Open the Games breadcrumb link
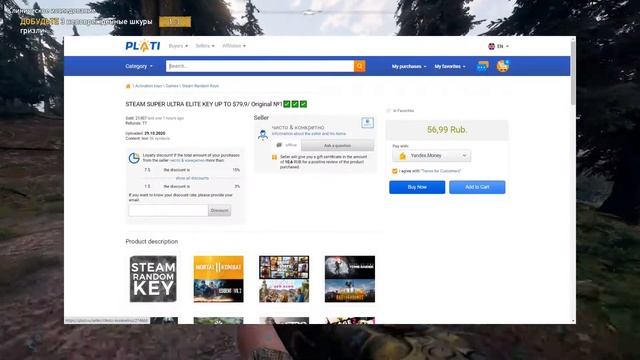This screenshot has width=640, height=360. (172, 86)
